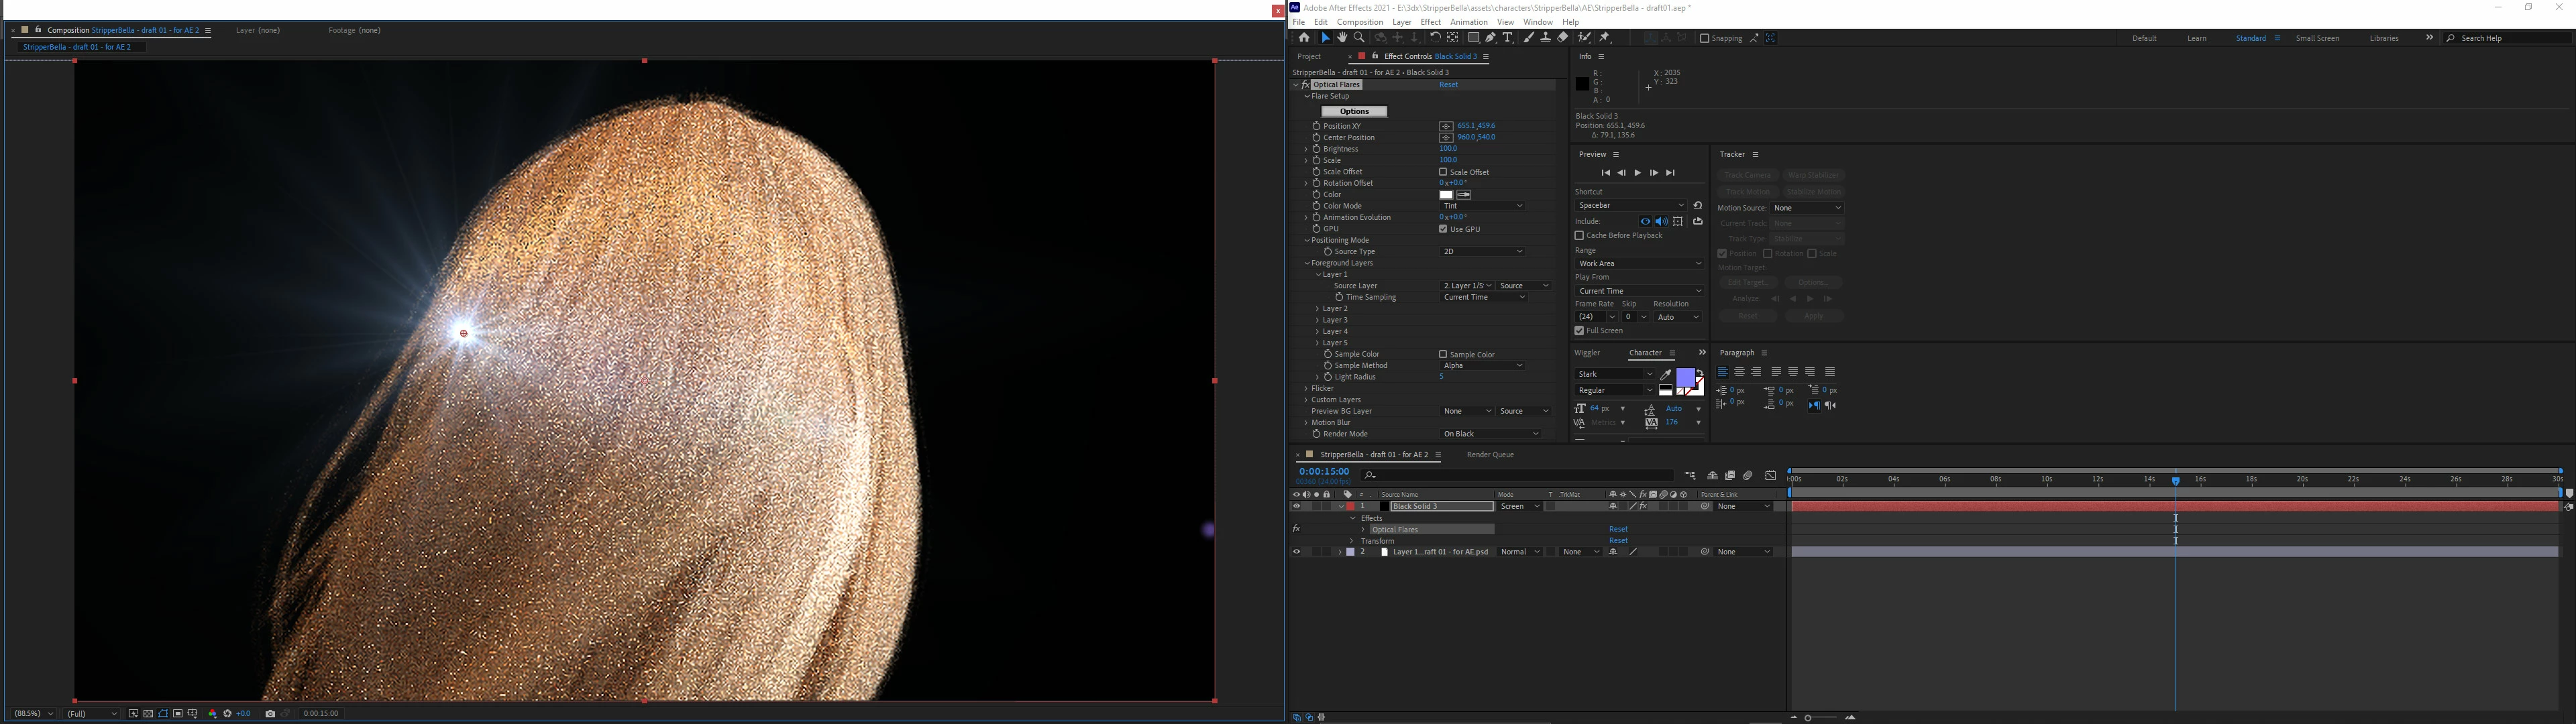This screenshot has height=724, width=2576.
Task: Select the Hand tool
Action: coord(1342,38)
